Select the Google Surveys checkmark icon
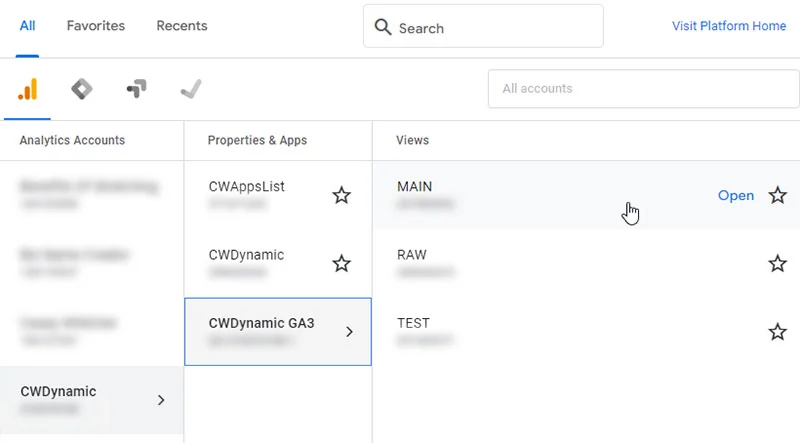This screenshot has width=800, height=443. pos(191,89)
